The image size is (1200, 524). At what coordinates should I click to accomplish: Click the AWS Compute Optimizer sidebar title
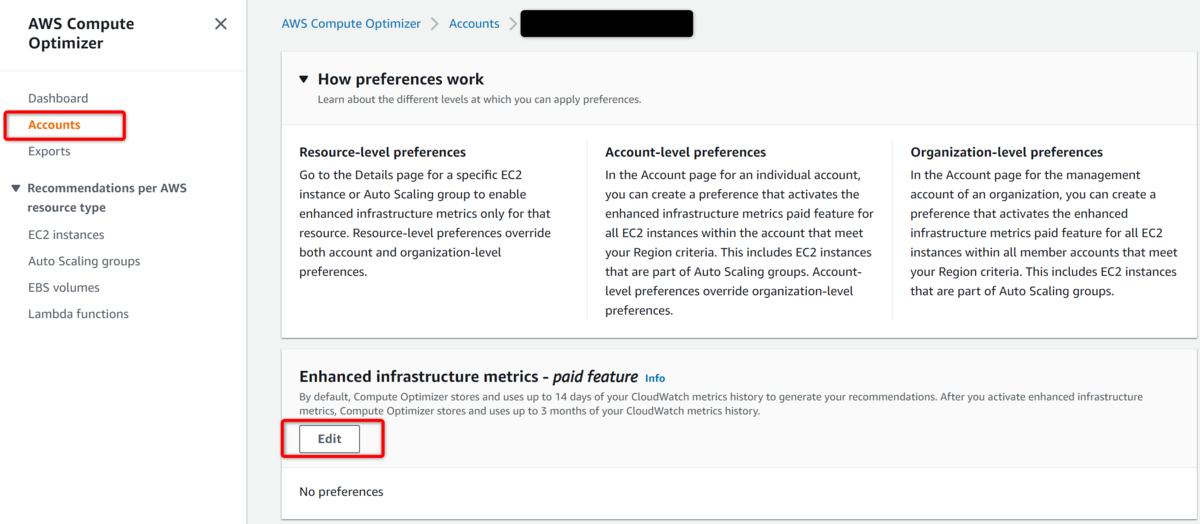click(81, 33)
